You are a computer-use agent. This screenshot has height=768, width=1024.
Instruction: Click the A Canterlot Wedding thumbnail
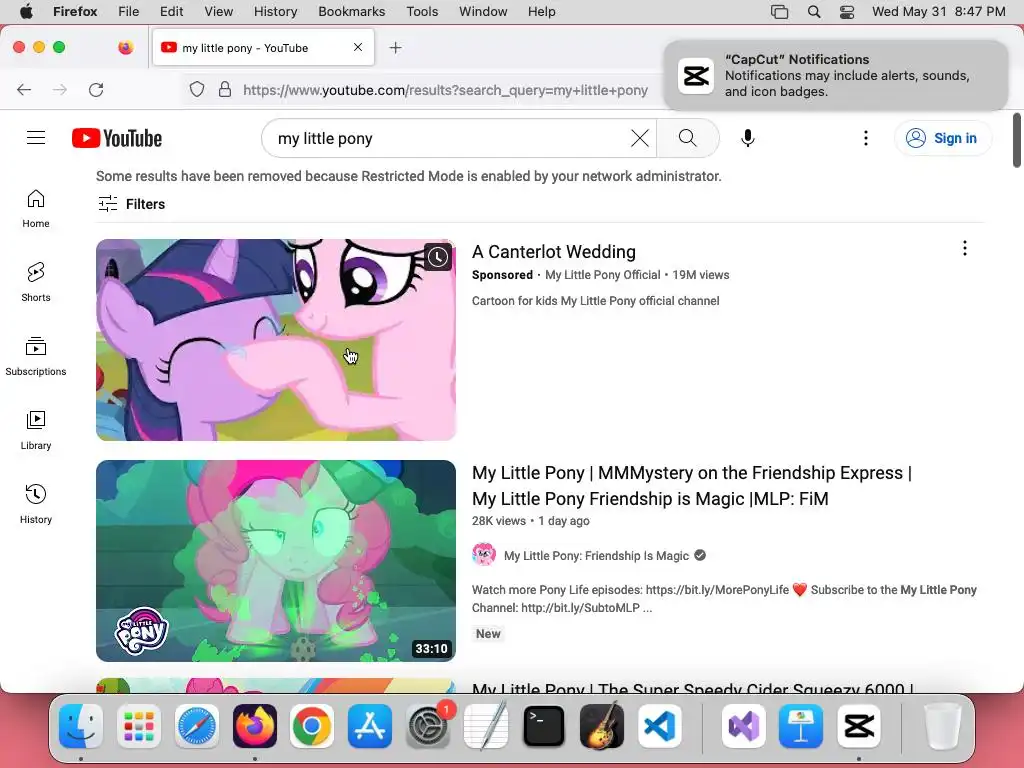276,340
